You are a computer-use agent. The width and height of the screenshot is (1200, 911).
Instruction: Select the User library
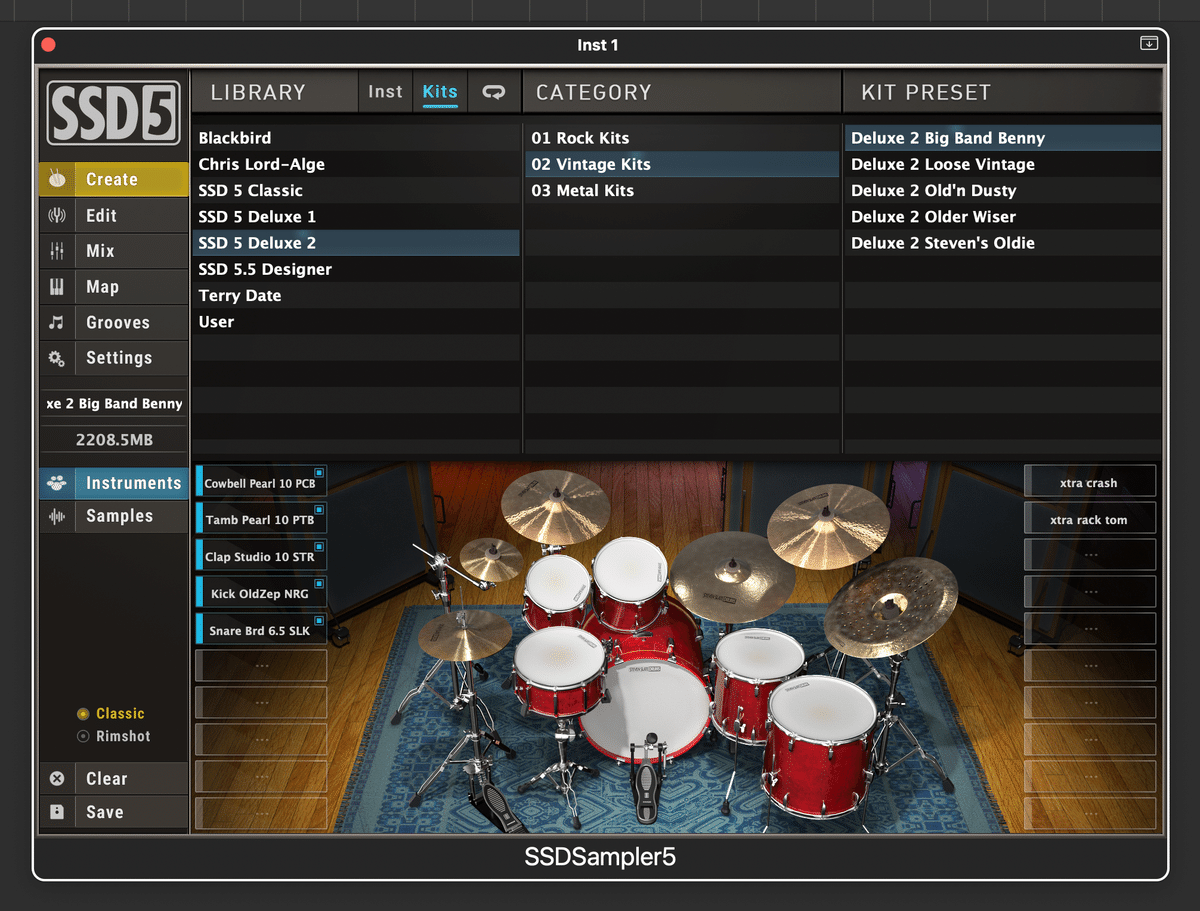(356, 321)
